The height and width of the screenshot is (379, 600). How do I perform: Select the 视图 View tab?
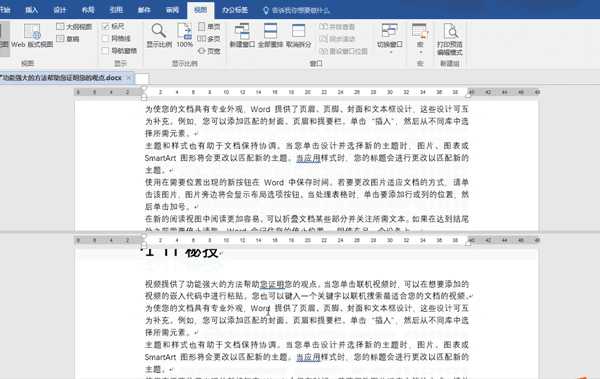(201, 10)
